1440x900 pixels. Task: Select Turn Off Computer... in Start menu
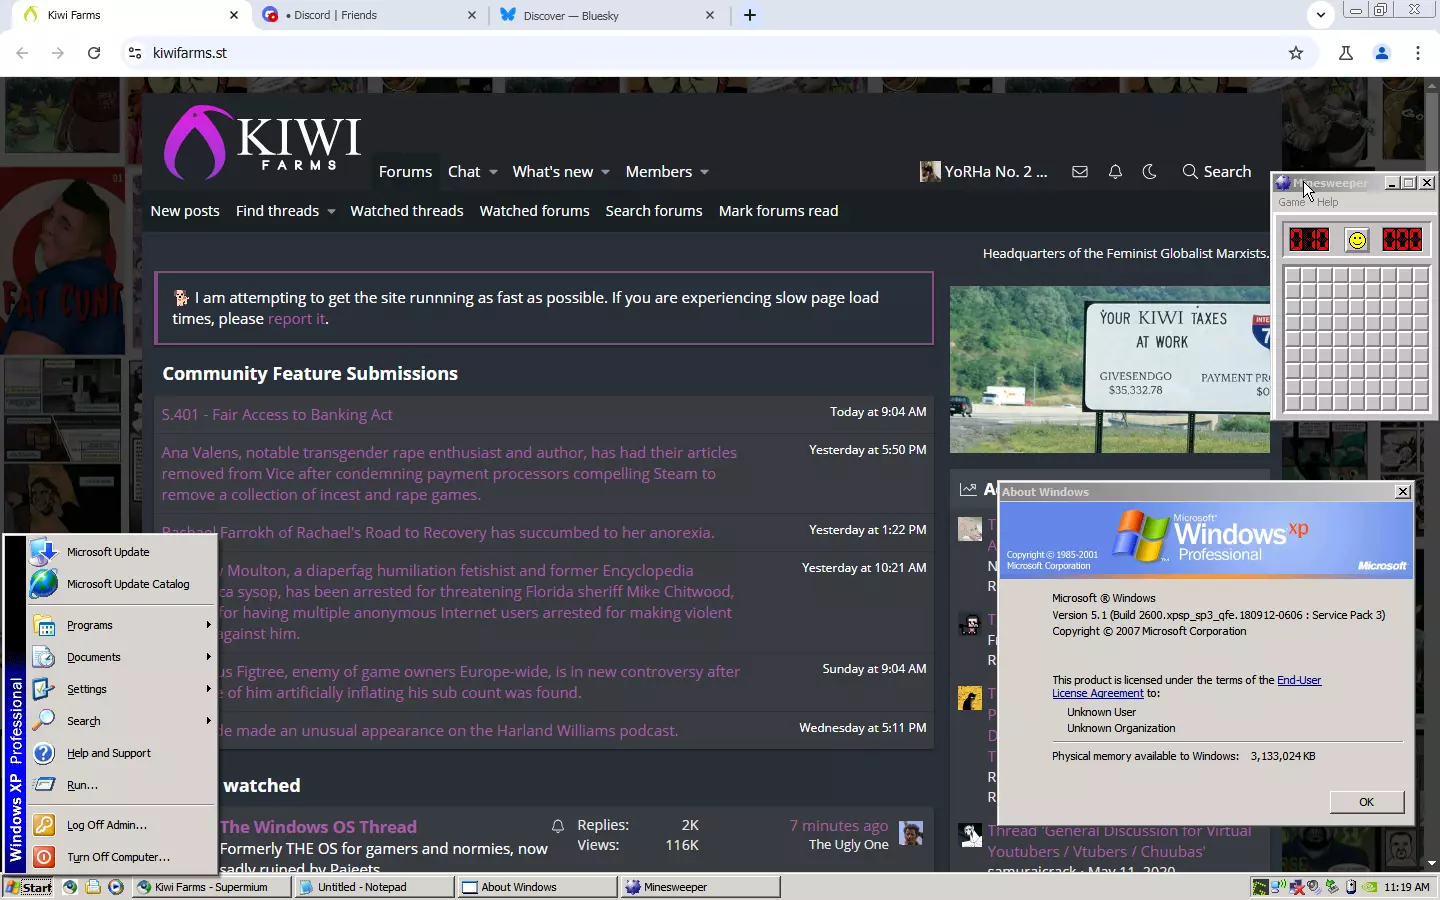pos(123,857)
